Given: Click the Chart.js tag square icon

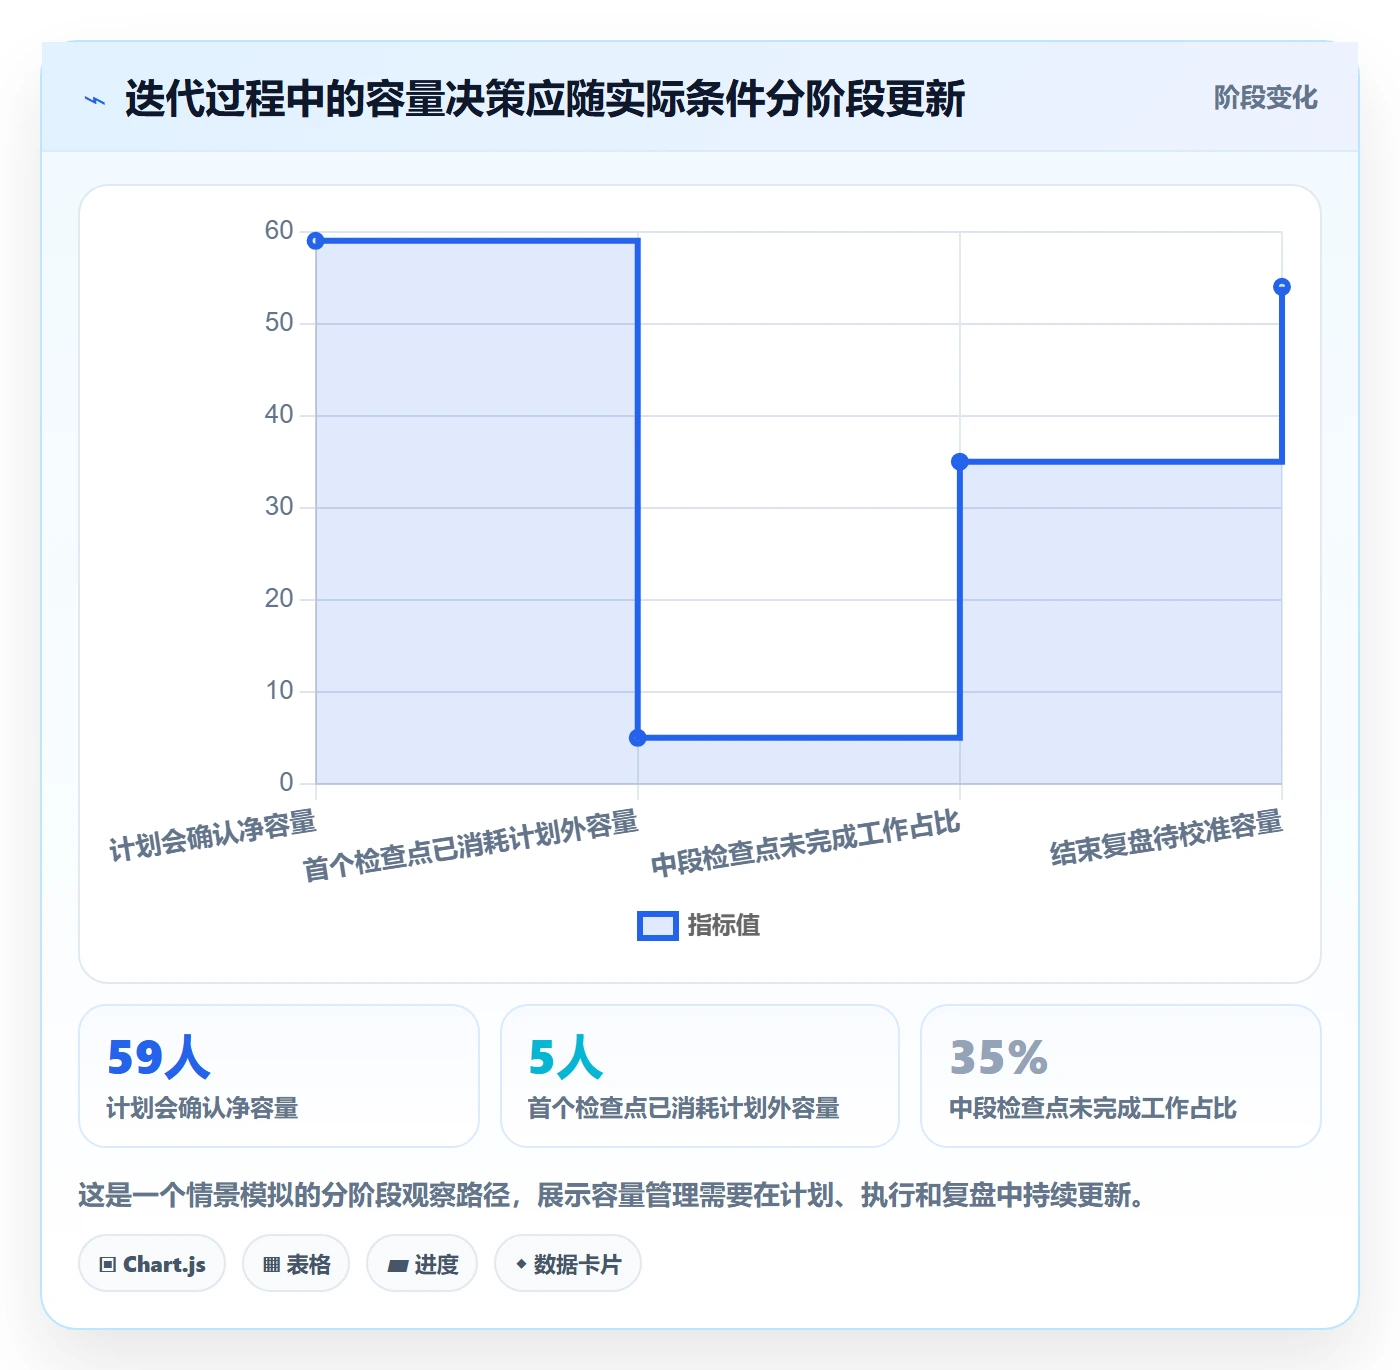Looking at the screenshot, I should tap(108, 1265).
